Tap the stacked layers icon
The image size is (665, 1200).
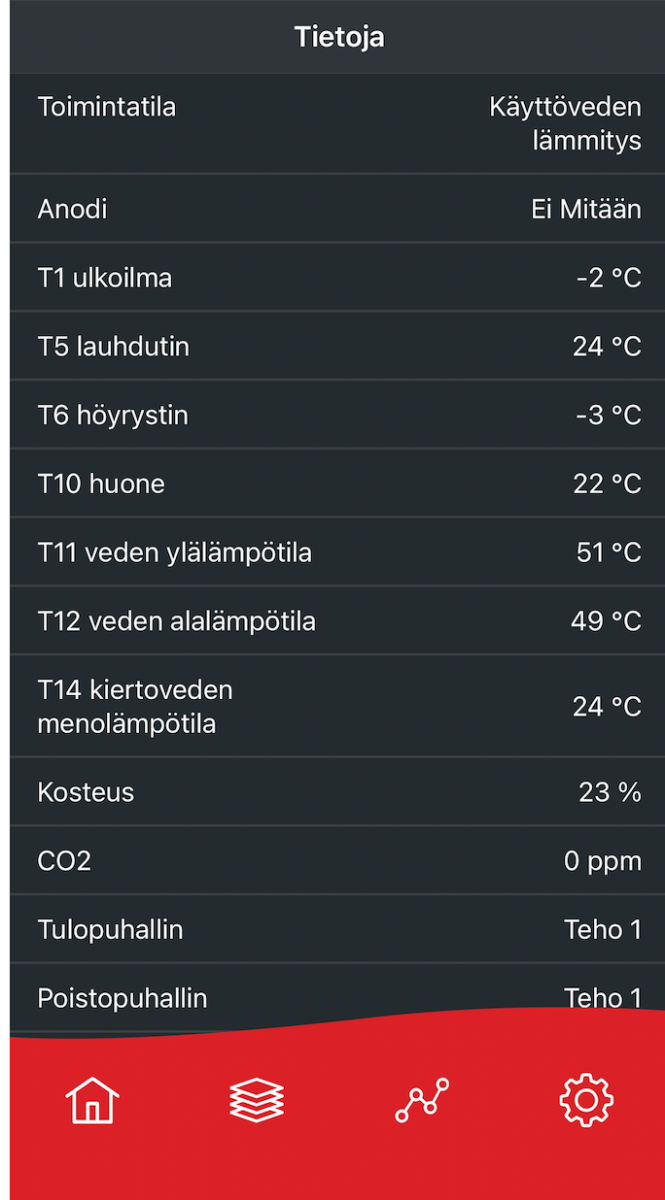tap(257, 1100)
